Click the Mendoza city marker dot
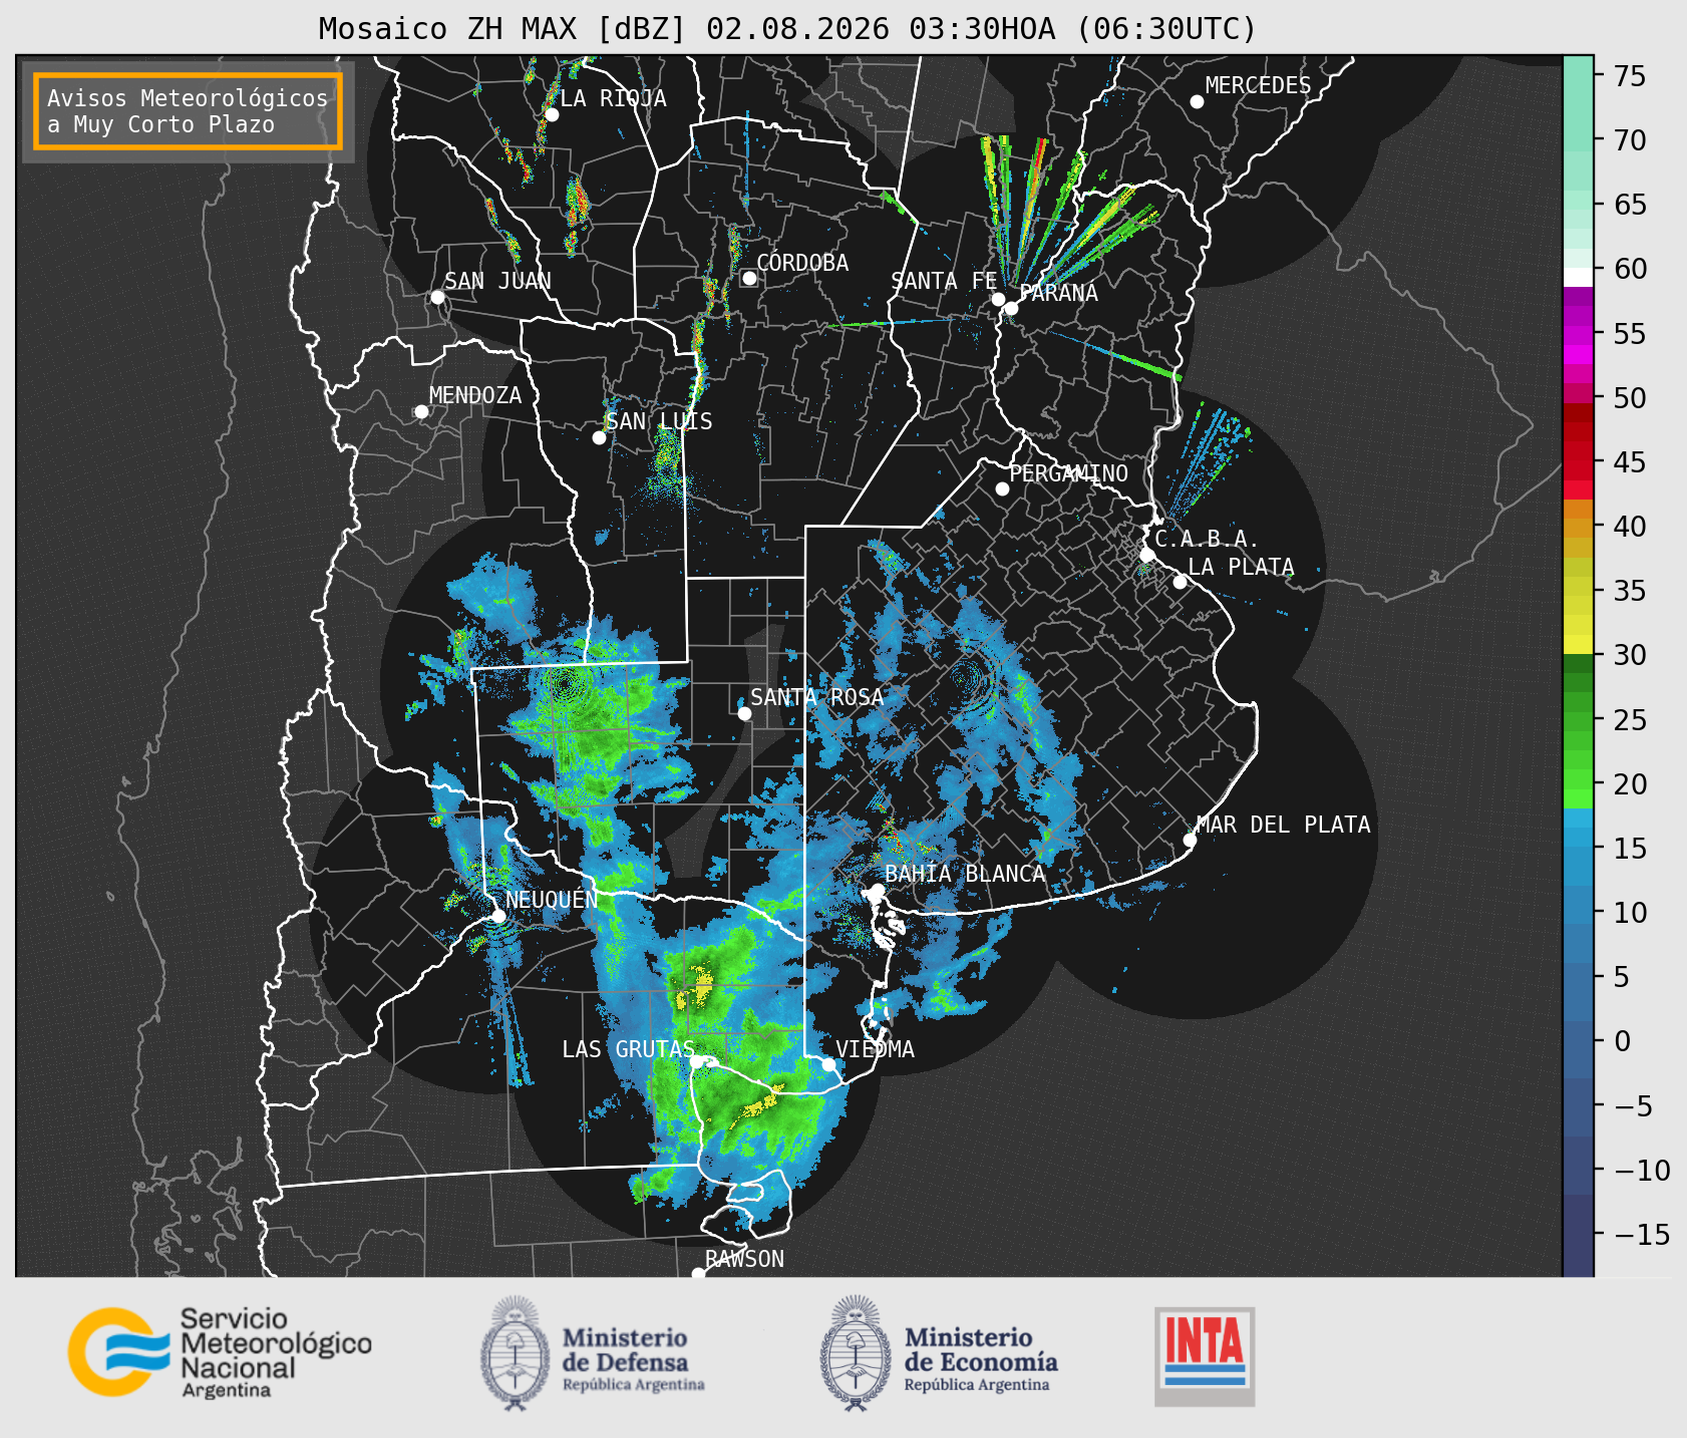 pos(421,412)
